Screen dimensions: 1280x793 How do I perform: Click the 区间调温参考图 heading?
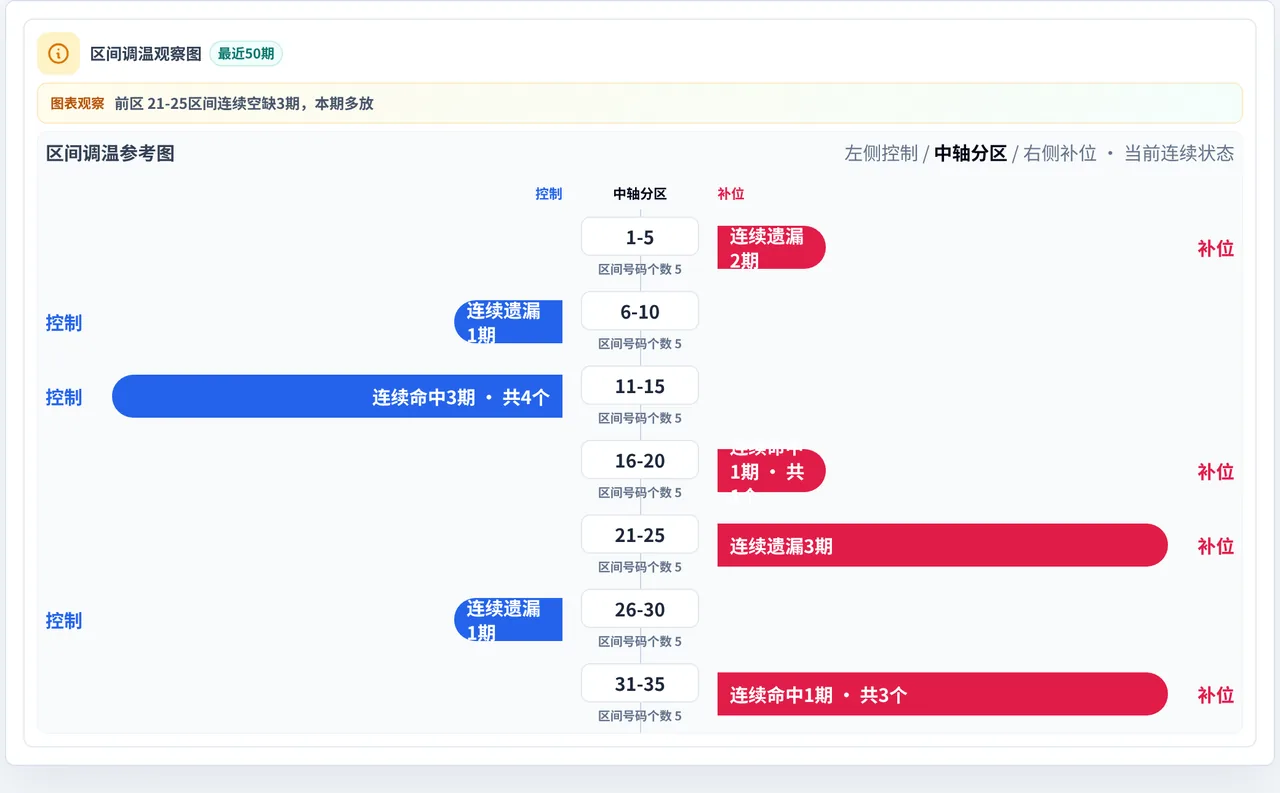[x=110, y=153]
